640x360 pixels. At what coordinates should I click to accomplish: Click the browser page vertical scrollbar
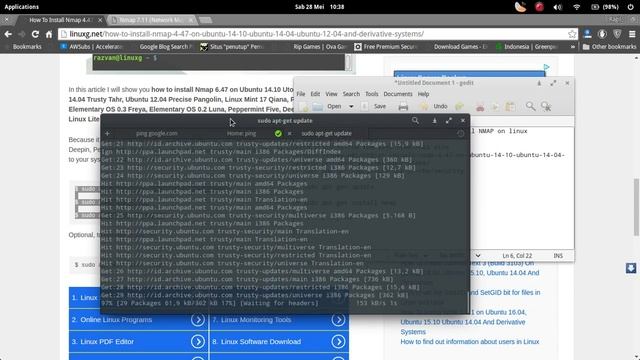636,207
